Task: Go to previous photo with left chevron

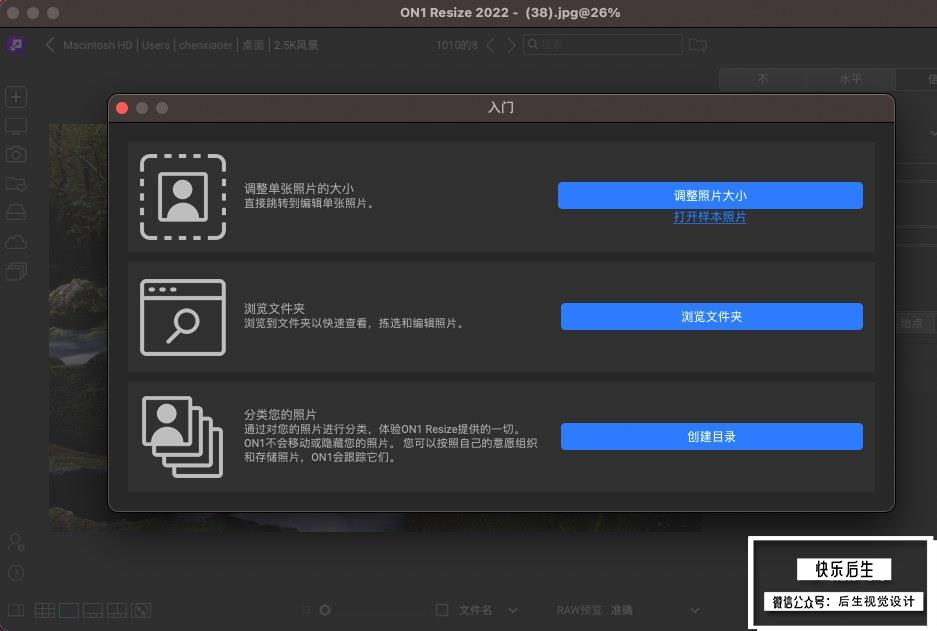Action: tap(491, 45)
